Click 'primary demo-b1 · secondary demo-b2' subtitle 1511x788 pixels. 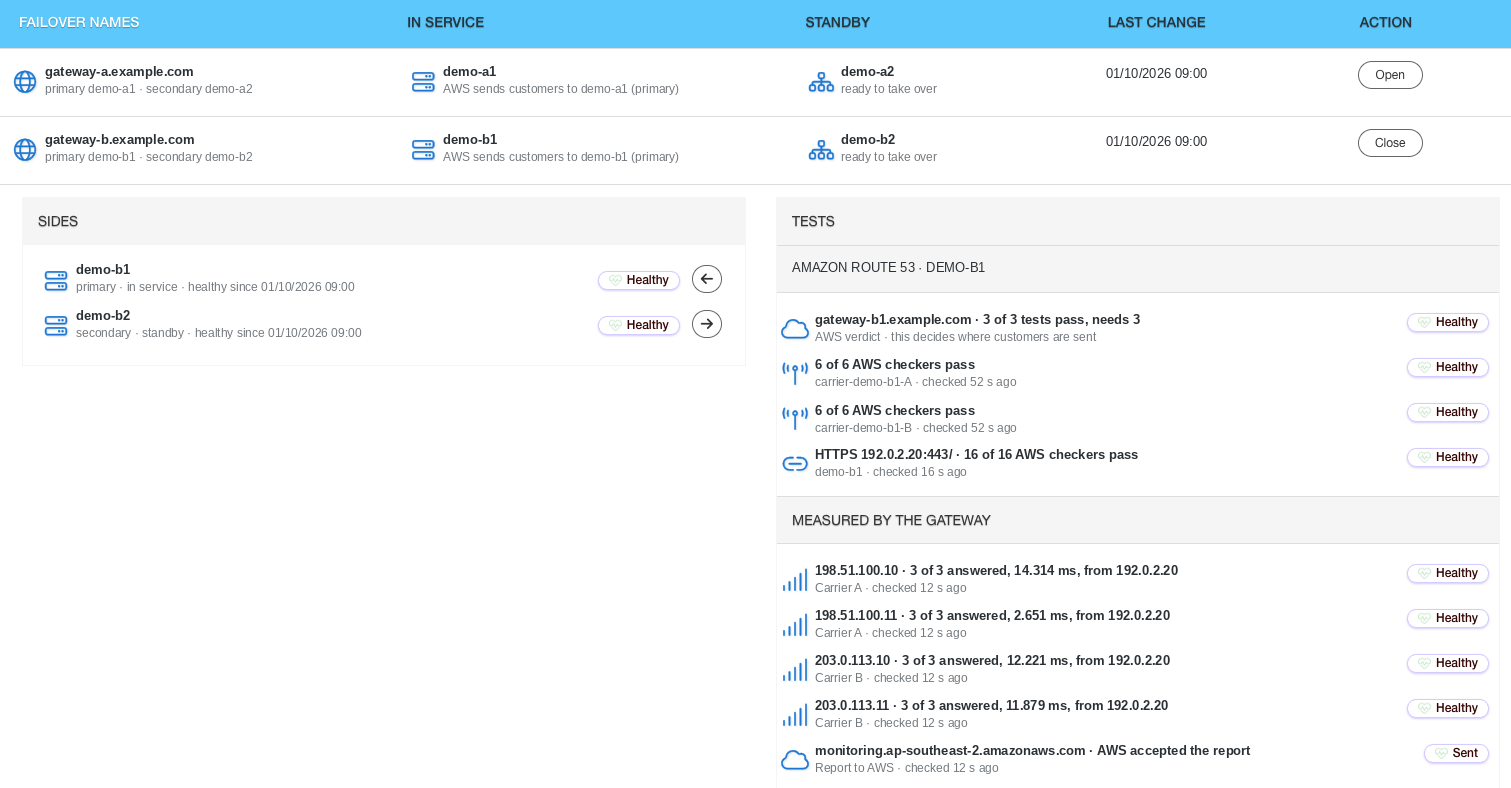click(x=148, y=157)
